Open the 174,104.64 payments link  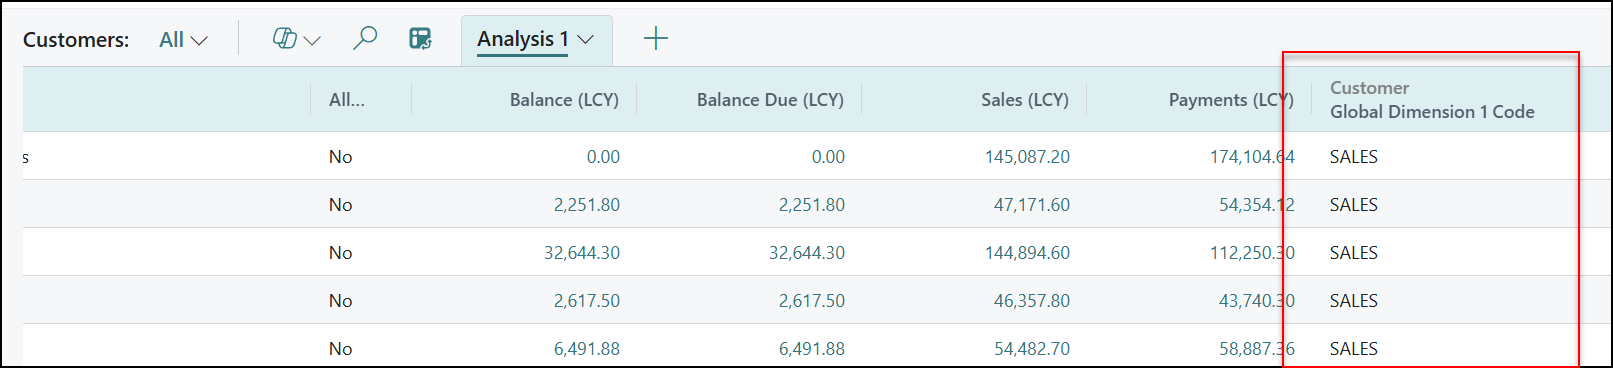coord(1252,157)
